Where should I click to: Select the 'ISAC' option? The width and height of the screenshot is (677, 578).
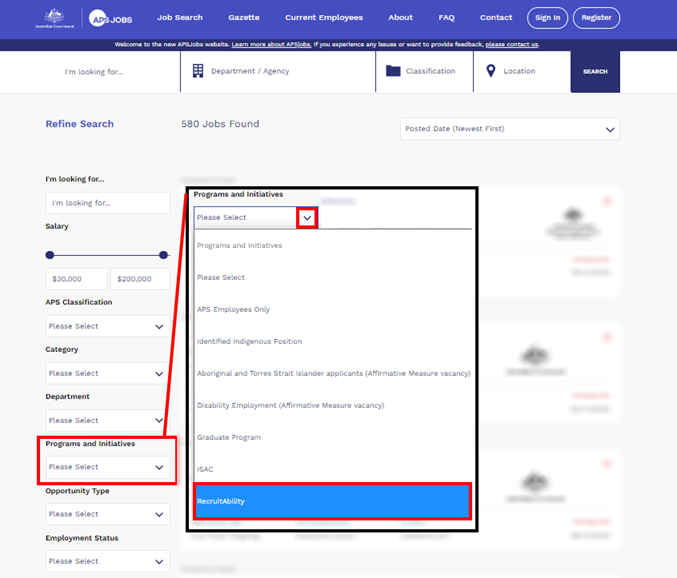[332, 469]
